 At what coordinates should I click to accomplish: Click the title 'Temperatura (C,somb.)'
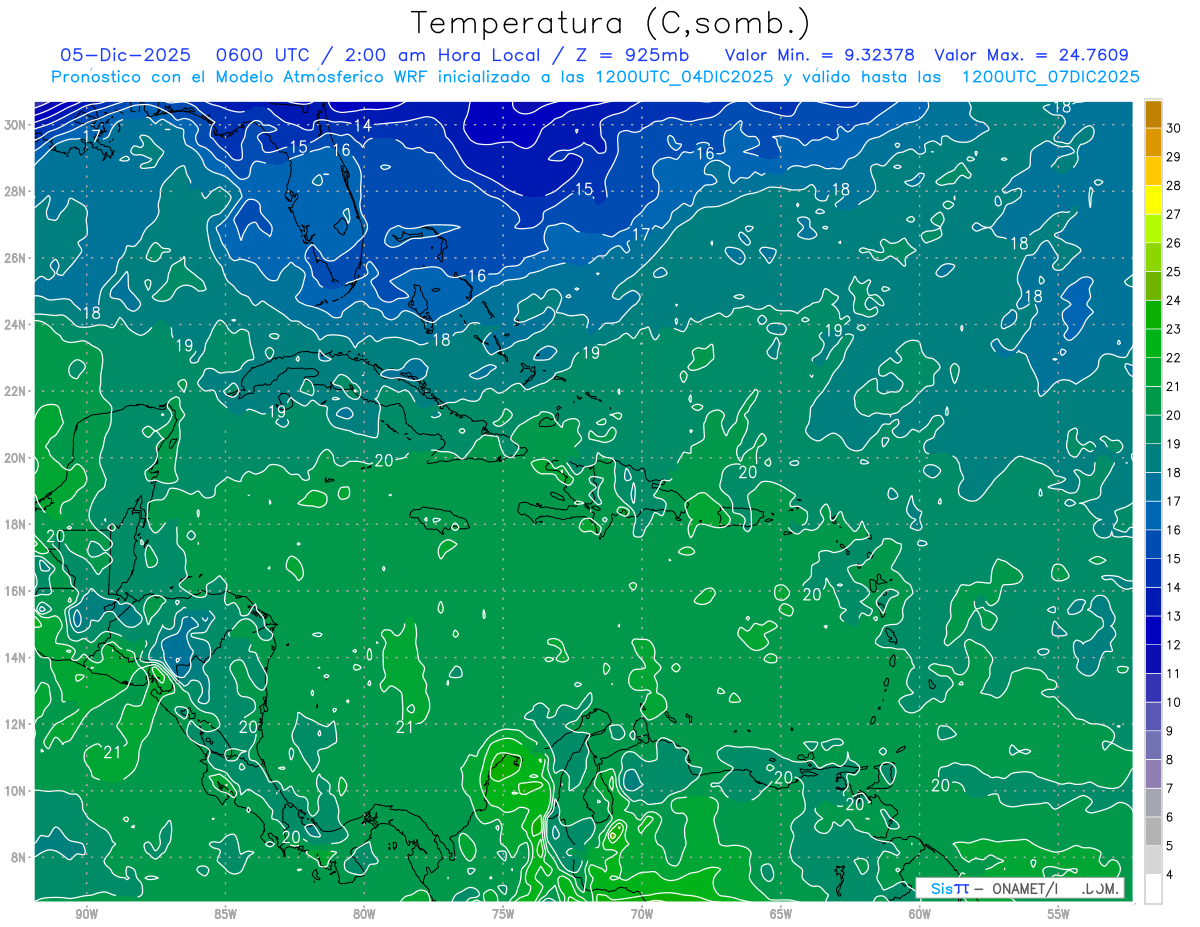point(611,22)
